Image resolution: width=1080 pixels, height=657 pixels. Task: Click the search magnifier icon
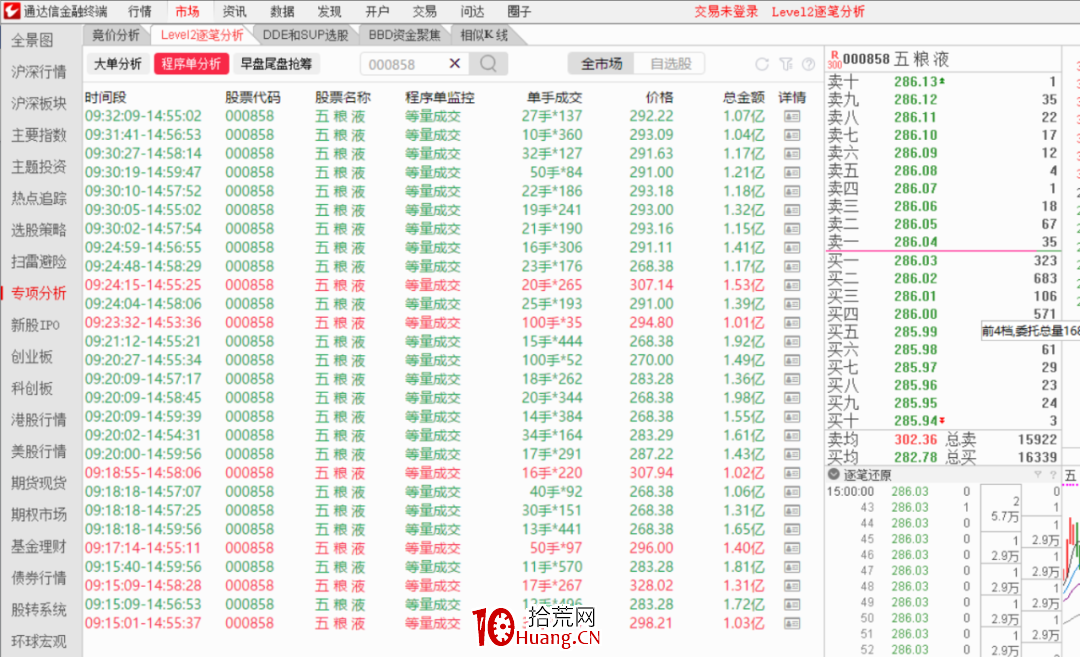tap(488, 64)
